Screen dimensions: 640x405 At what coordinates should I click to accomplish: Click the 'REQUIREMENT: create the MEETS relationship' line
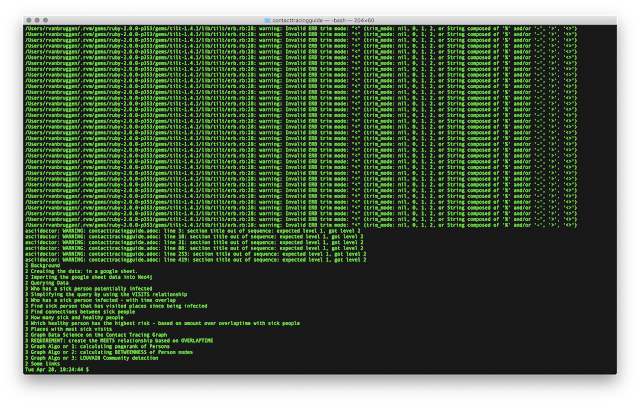119,340
